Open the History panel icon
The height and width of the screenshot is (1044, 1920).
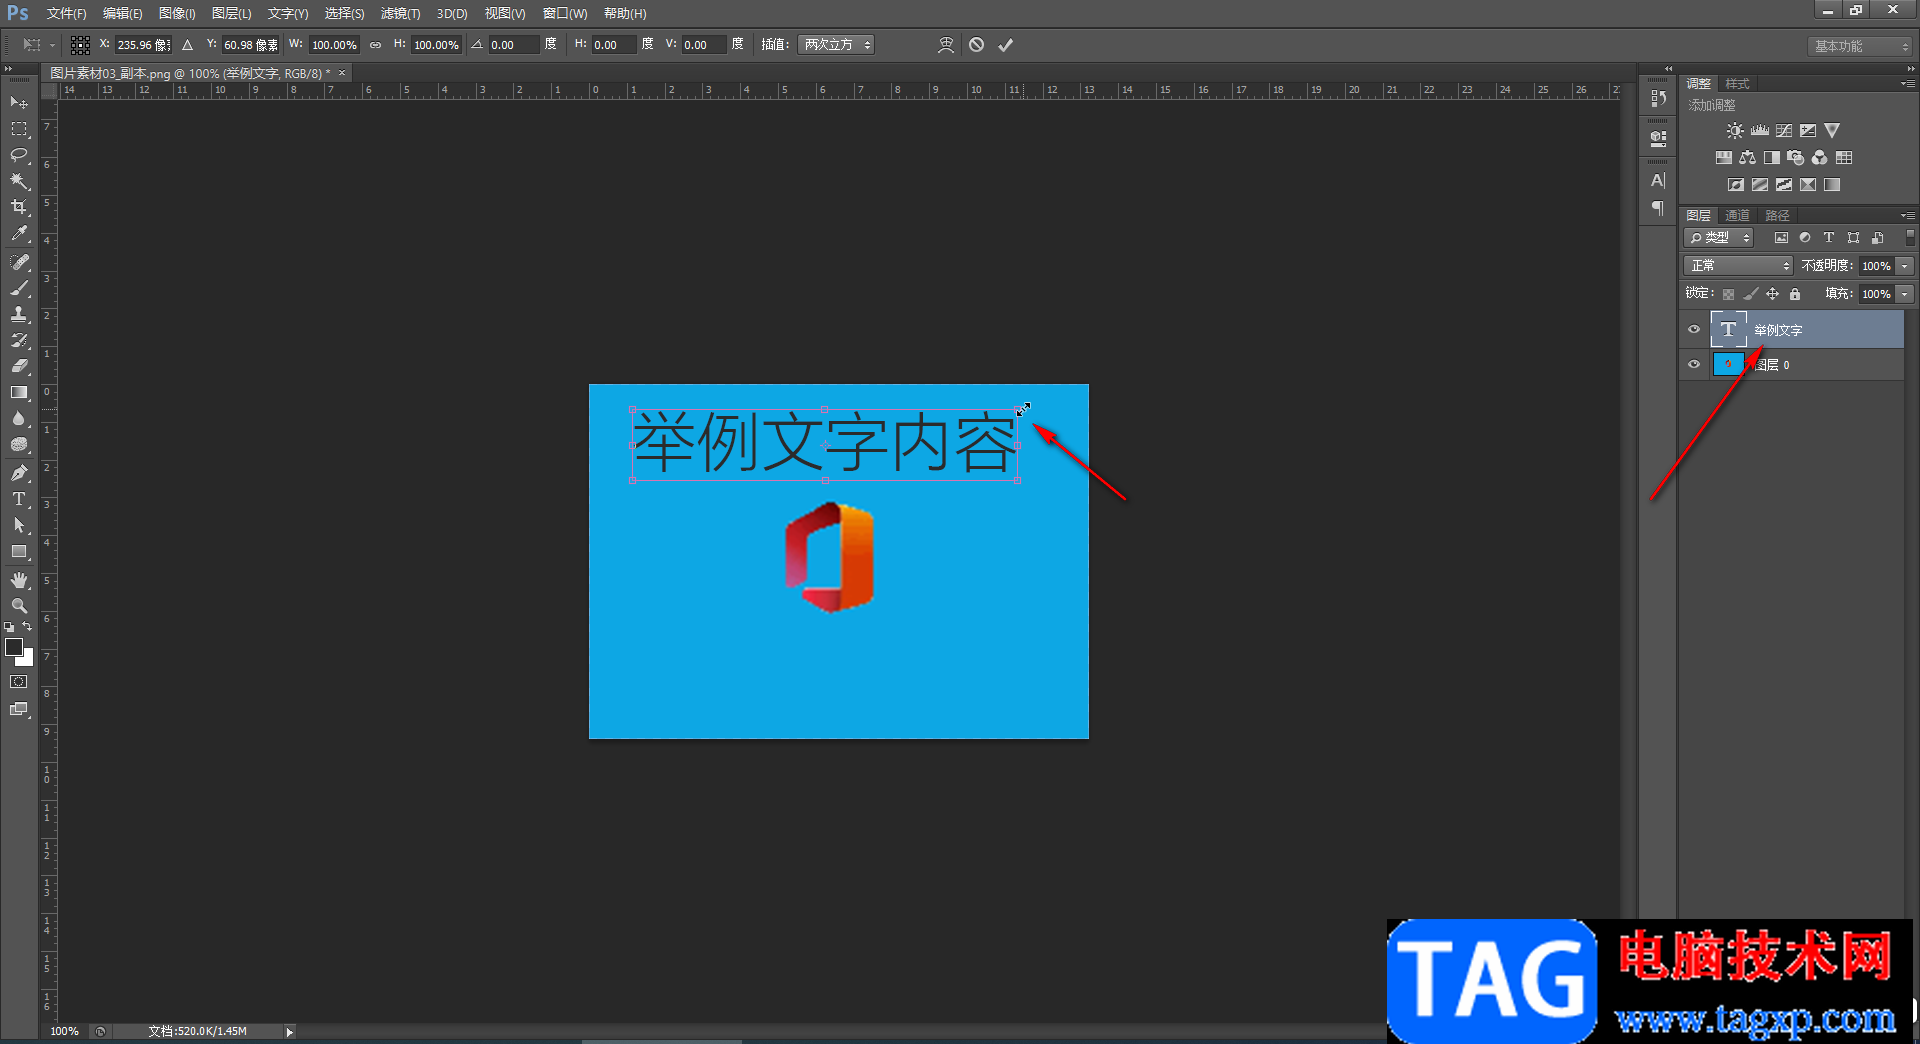tap(1658, 98)
